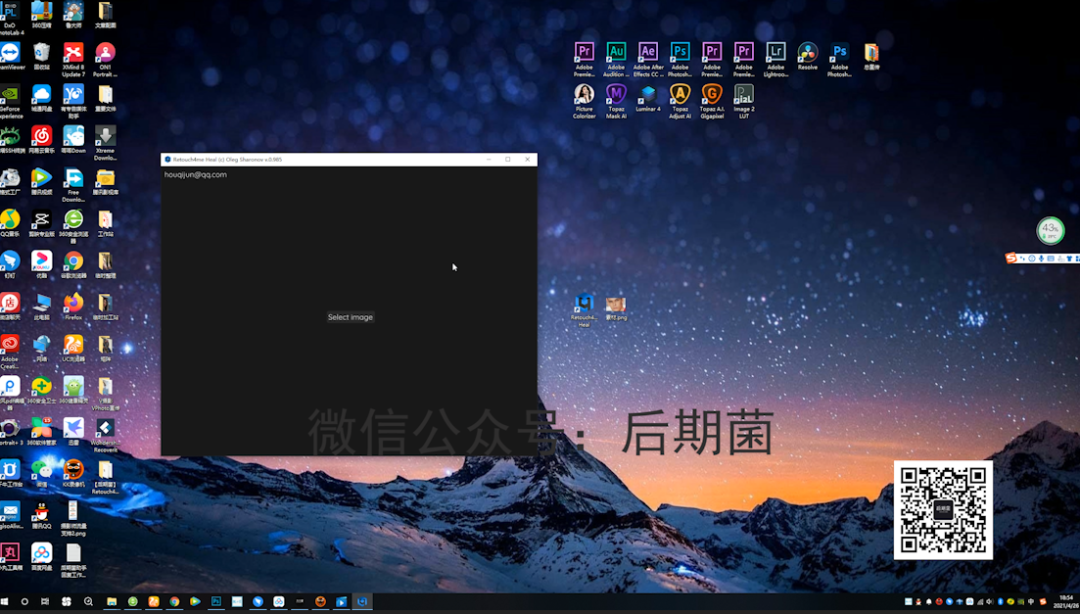Image resolution: width=1080 pixels, height=614 pixels.
Task: Open the Adobe Audition desktop shortcut
Action: [616, 52]
